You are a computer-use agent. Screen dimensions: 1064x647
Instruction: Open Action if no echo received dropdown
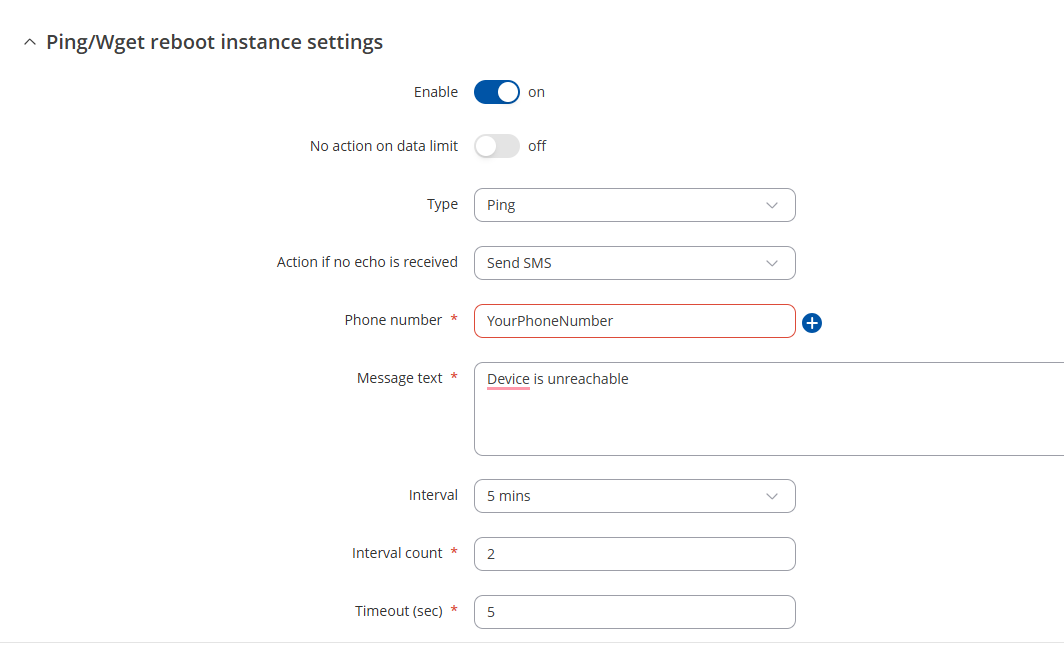pyautogui.click(x=634, y=263)
